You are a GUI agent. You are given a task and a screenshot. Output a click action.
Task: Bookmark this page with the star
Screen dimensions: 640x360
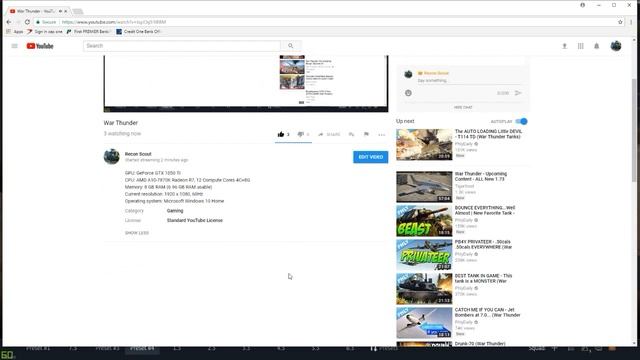620,22
